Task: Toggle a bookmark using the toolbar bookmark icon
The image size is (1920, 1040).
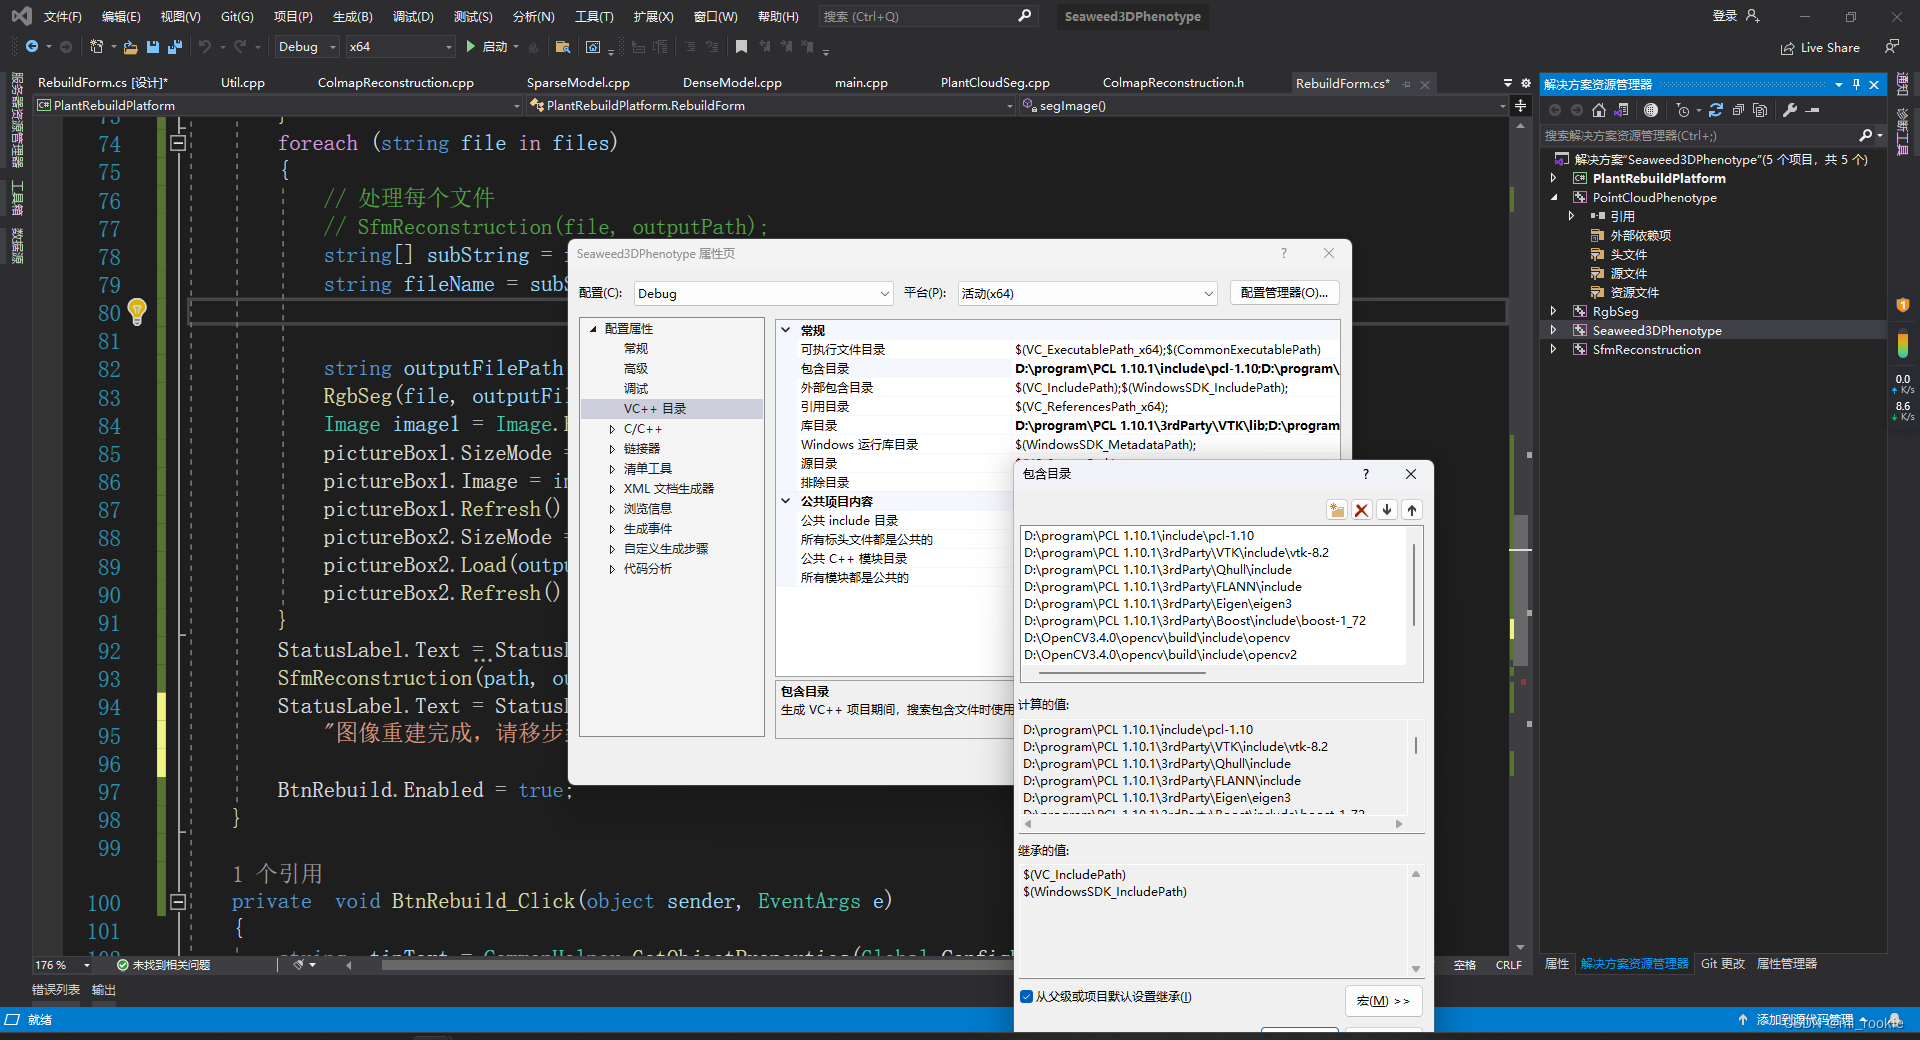Action: tap(741, 46)
